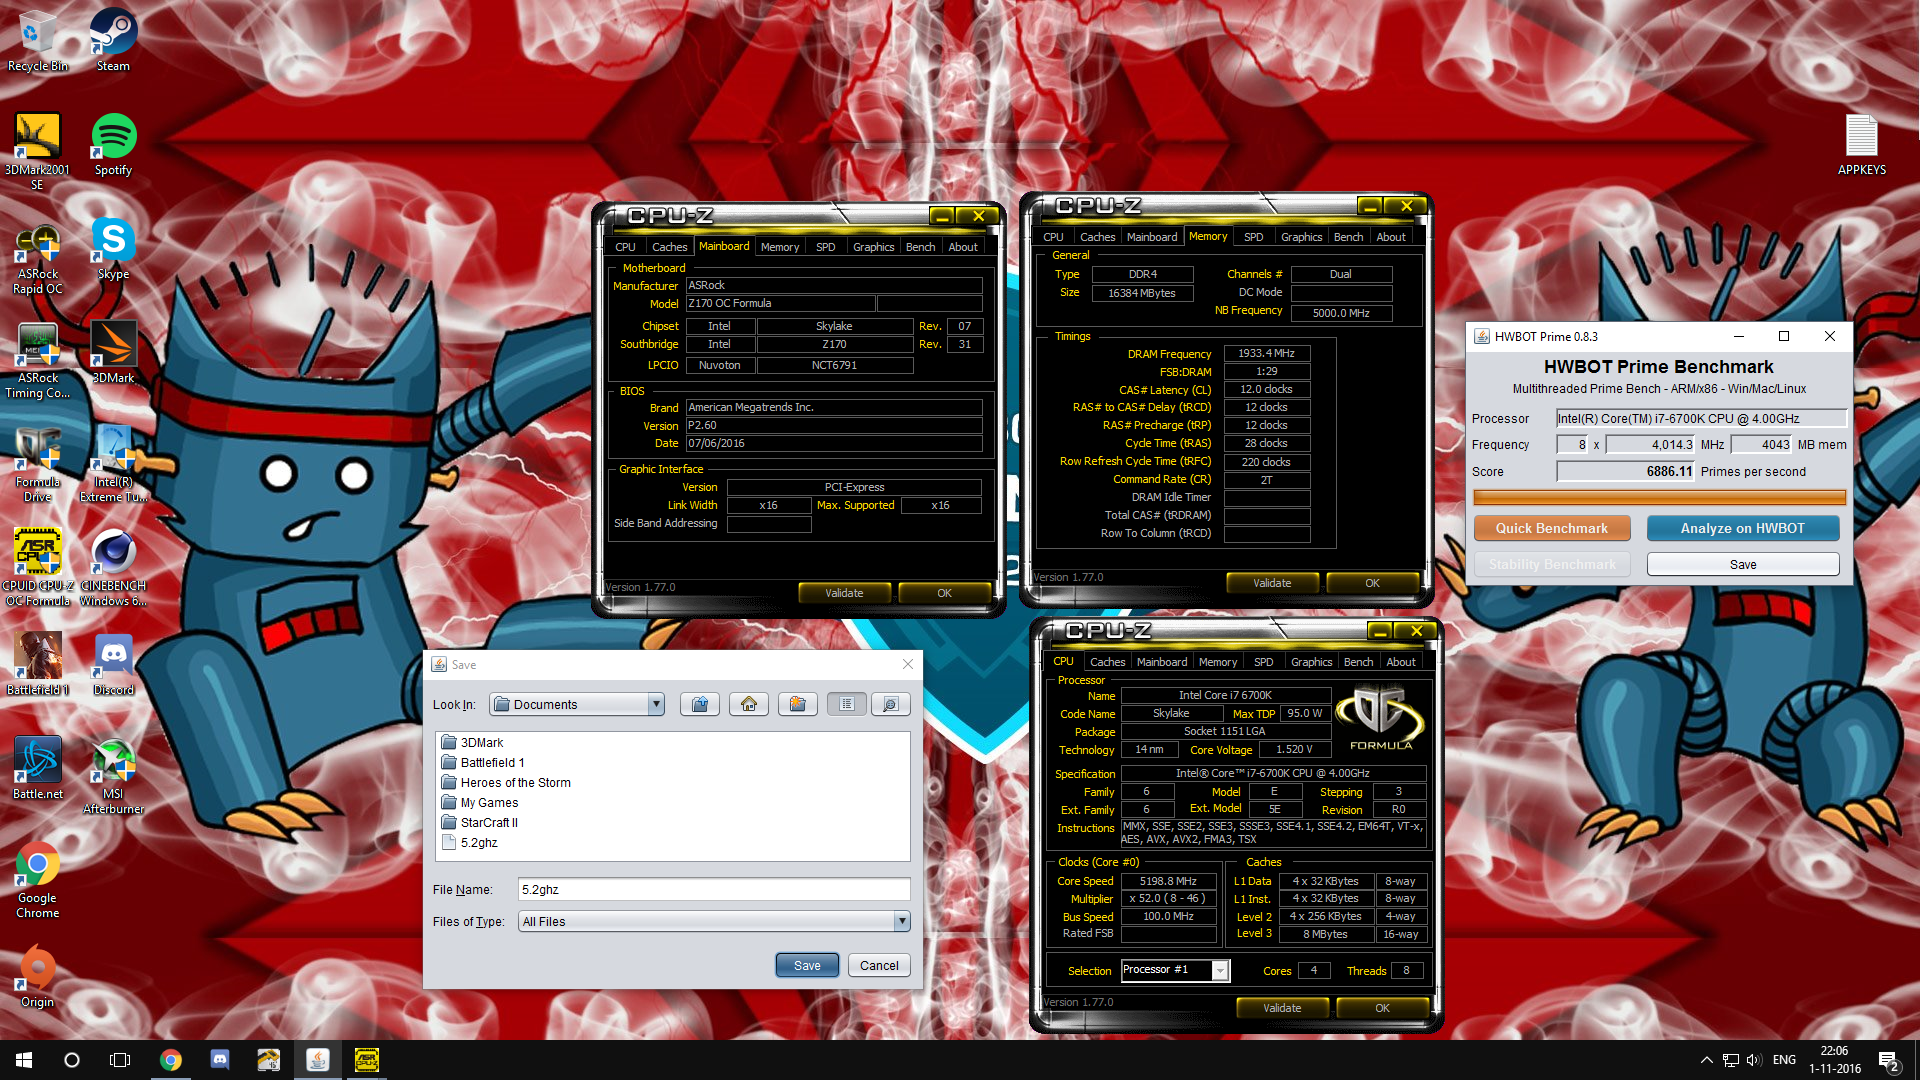Open SPD tab in Mainboard CPU-Z window
1920x1080 pixels.
coord(825,247)
